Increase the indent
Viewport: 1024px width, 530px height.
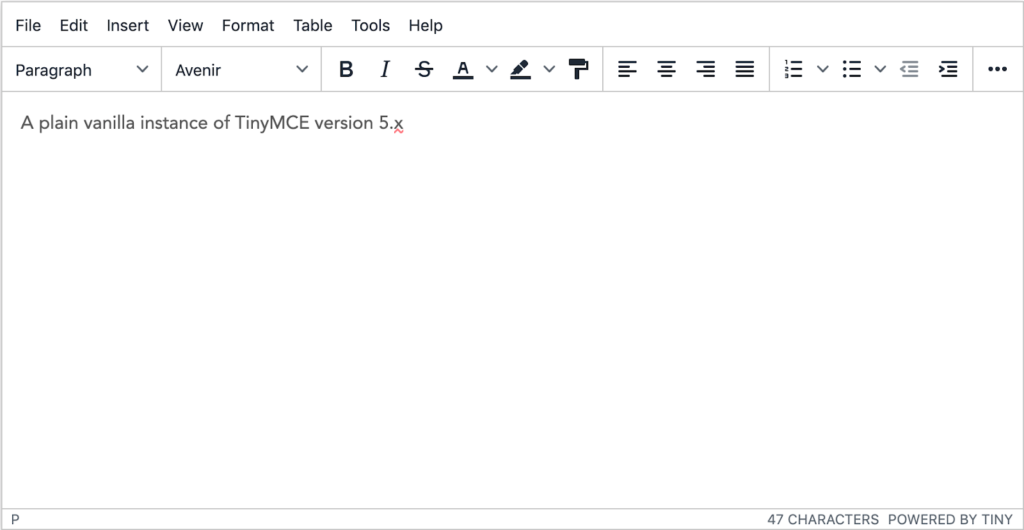click(948, 69)
